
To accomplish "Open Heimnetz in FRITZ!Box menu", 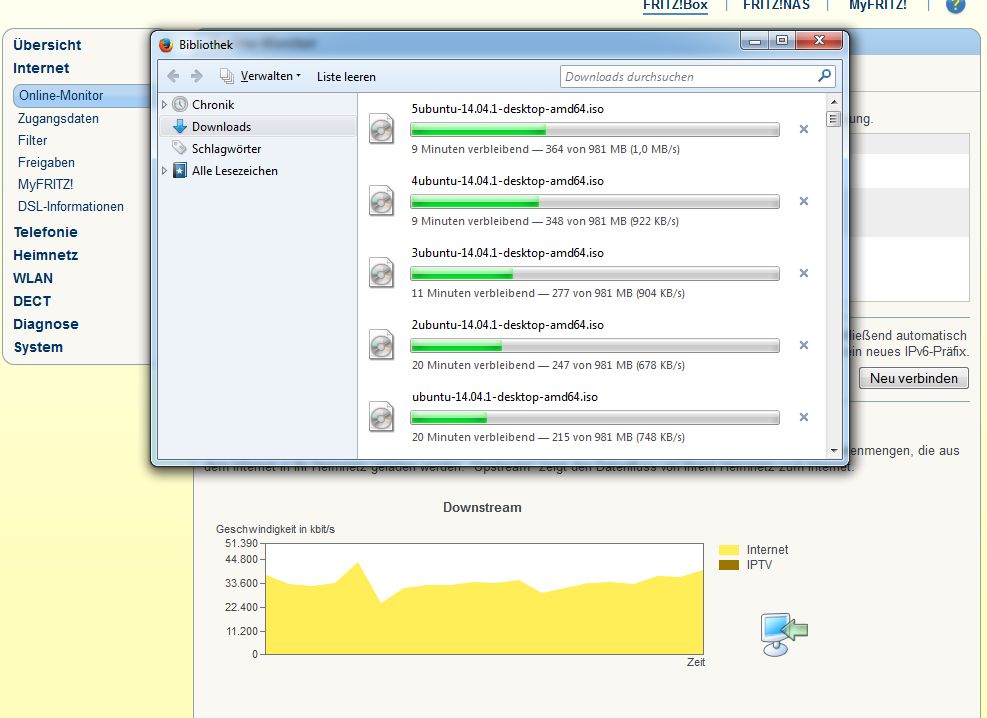I will pos(45,255).
